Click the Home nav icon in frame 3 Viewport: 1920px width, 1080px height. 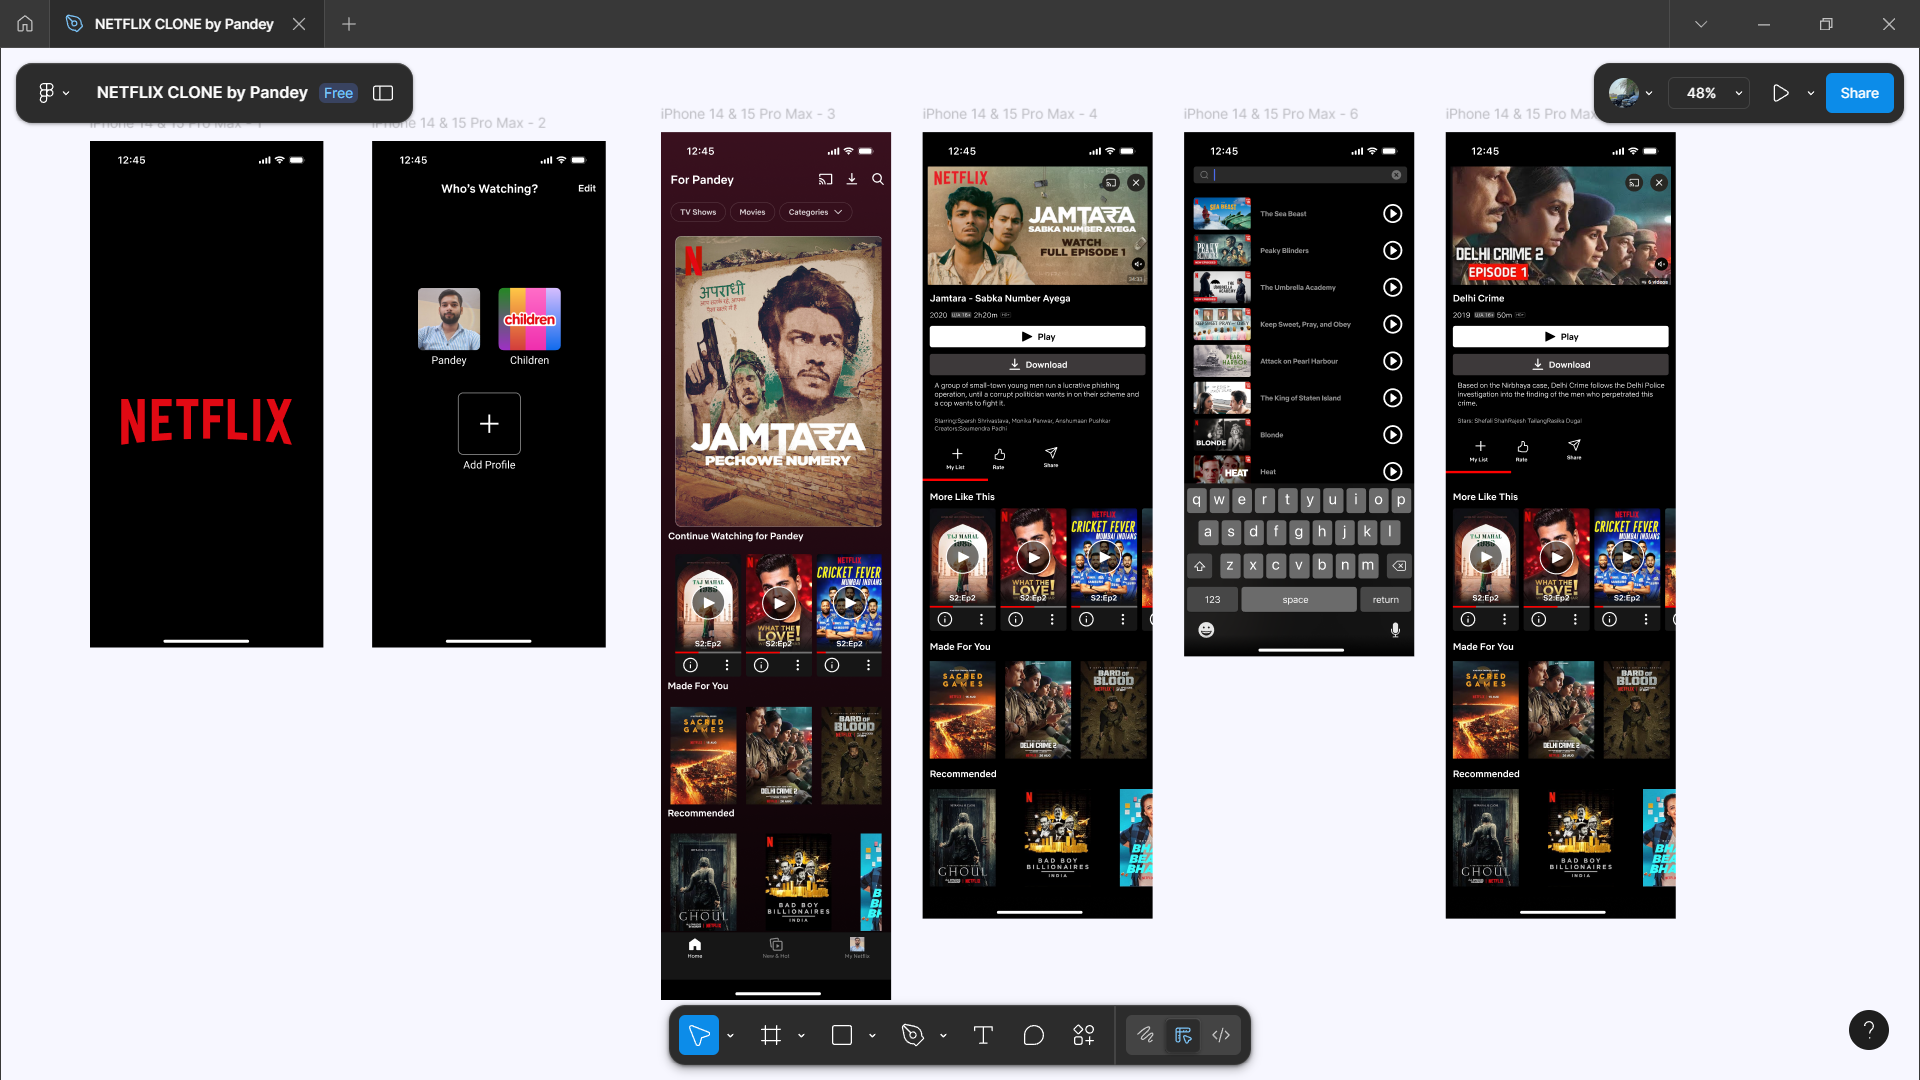695,947
